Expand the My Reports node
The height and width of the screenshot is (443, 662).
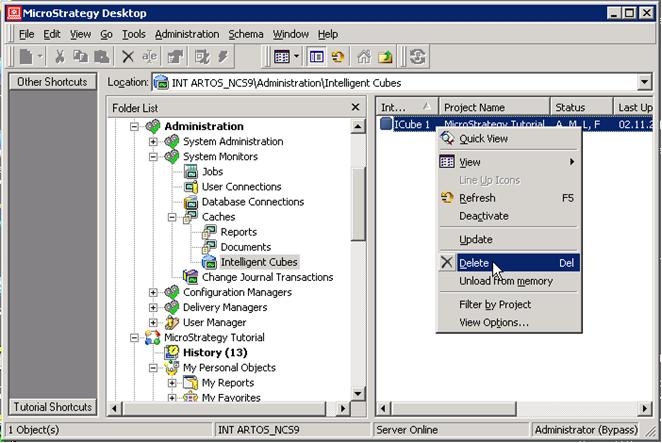coord(172,383)
